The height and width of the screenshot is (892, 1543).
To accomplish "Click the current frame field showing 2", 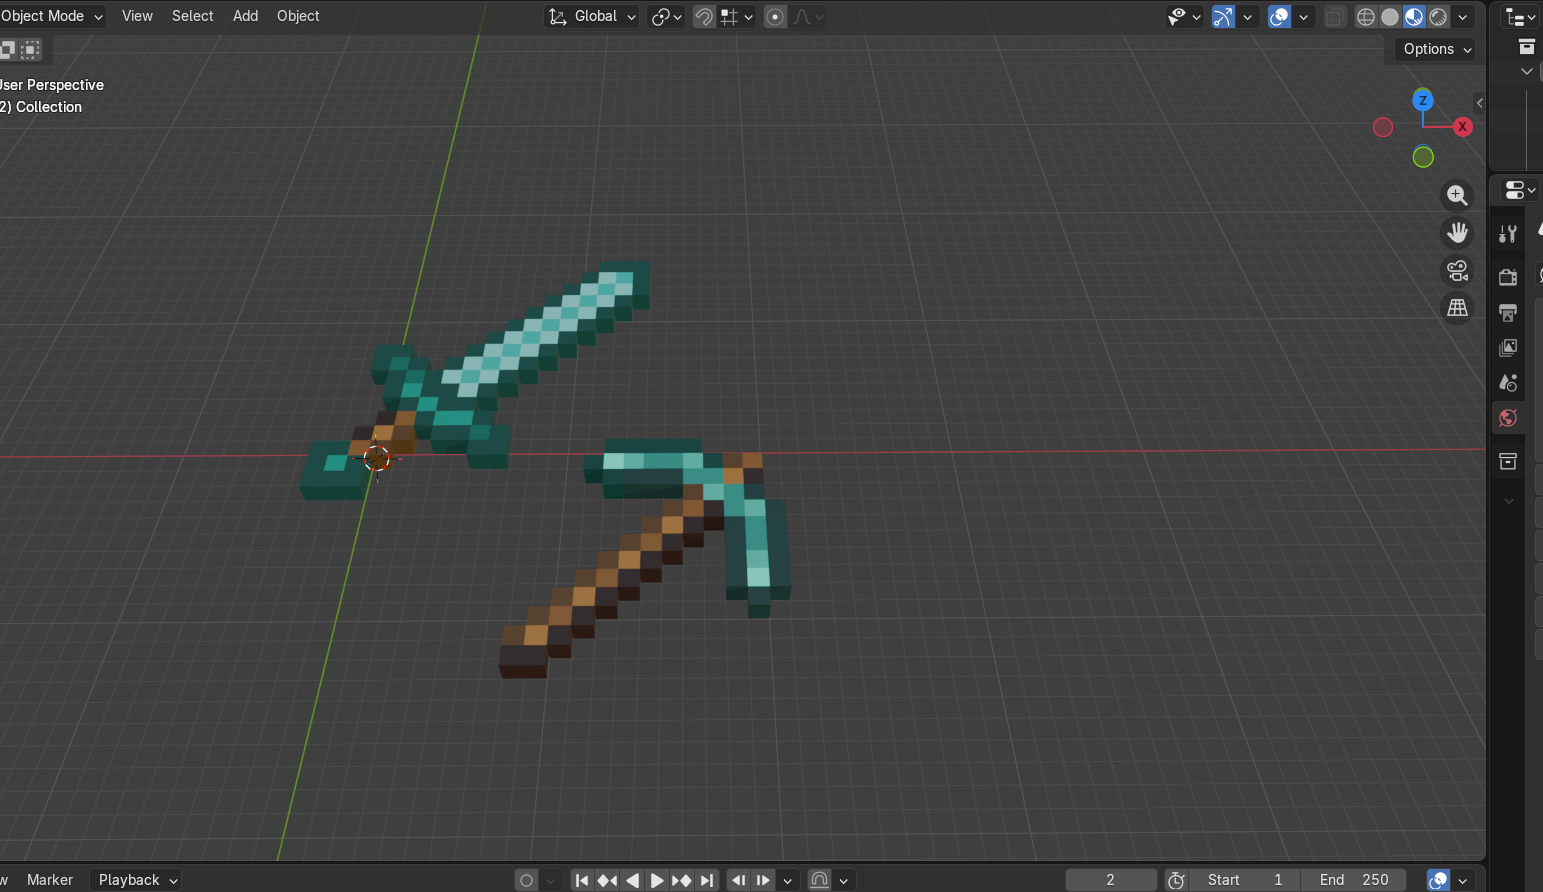I will click(1111, 880).
